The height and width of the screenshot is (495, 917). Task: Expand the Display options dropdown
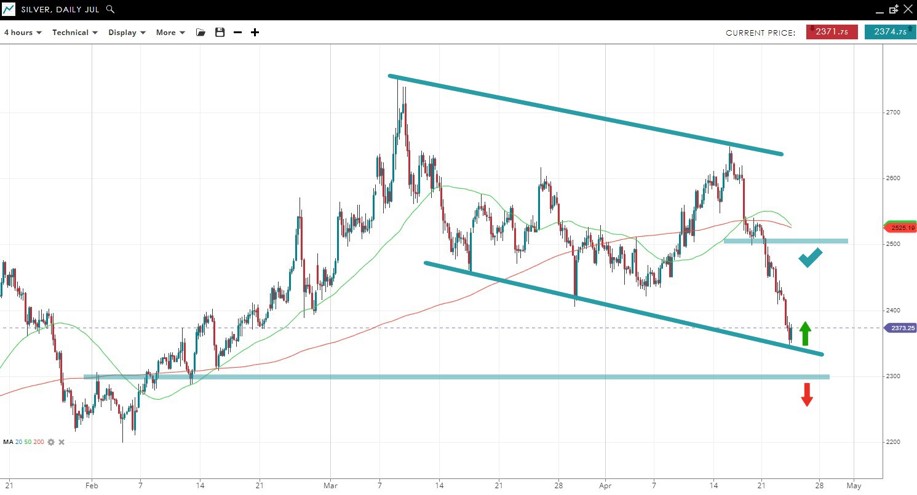[127, 32]
